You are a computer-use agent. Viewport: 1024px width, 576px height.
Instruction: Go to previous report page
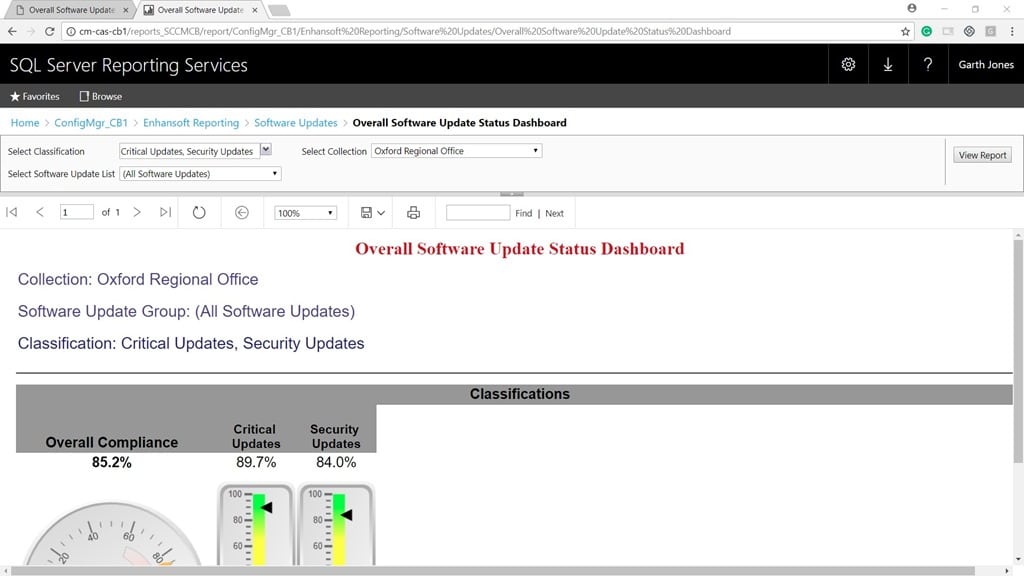[40, 212]
